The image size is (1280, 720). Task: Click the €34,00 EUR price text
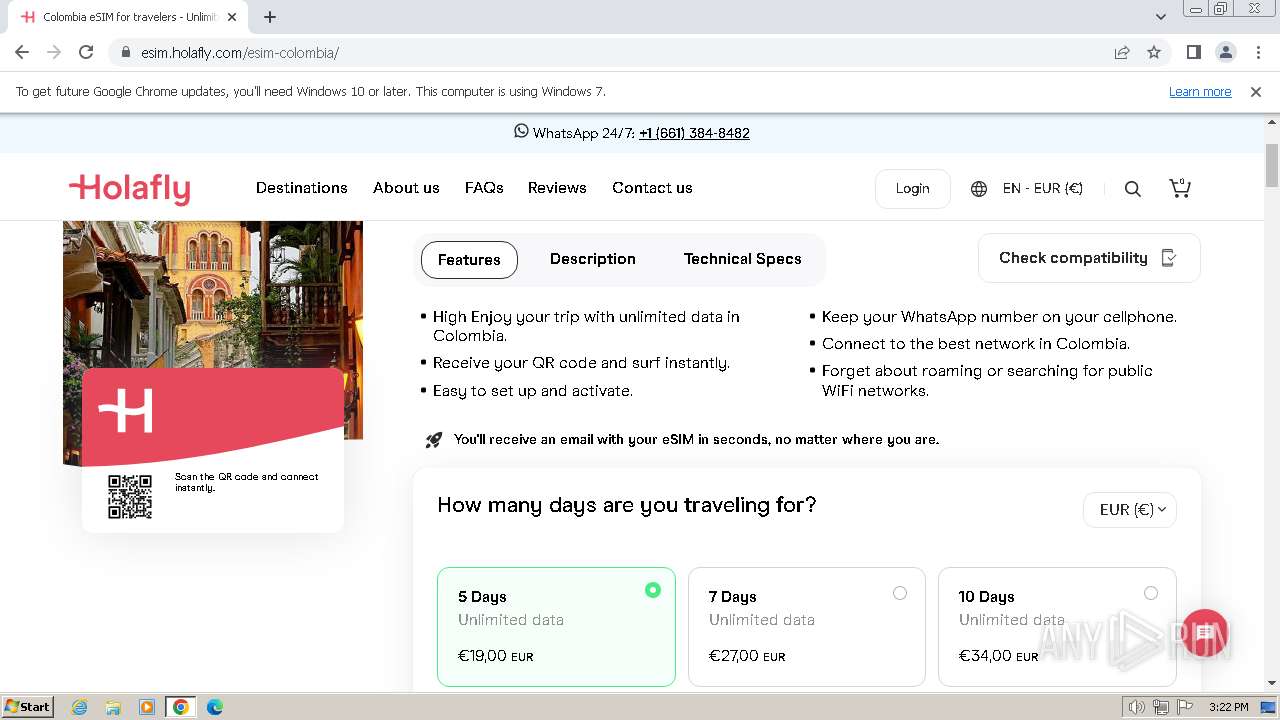click(998, 656)
